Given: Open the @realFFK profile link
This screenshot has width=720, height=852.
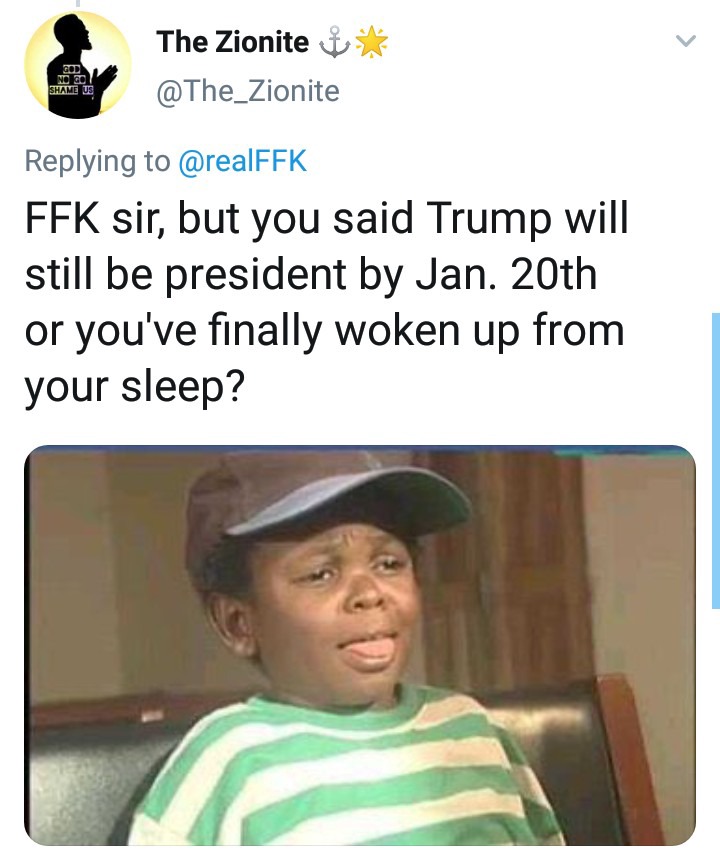Looking at the screenshot, I should [x=242, y=161].
